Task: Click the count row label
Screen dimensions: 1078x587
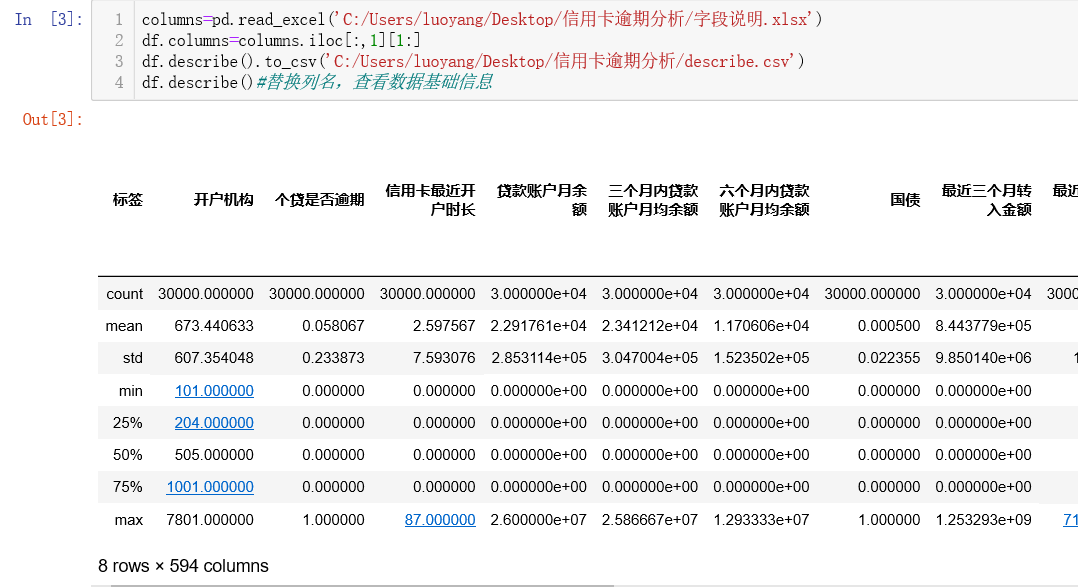Action: (x=124, y=294)
